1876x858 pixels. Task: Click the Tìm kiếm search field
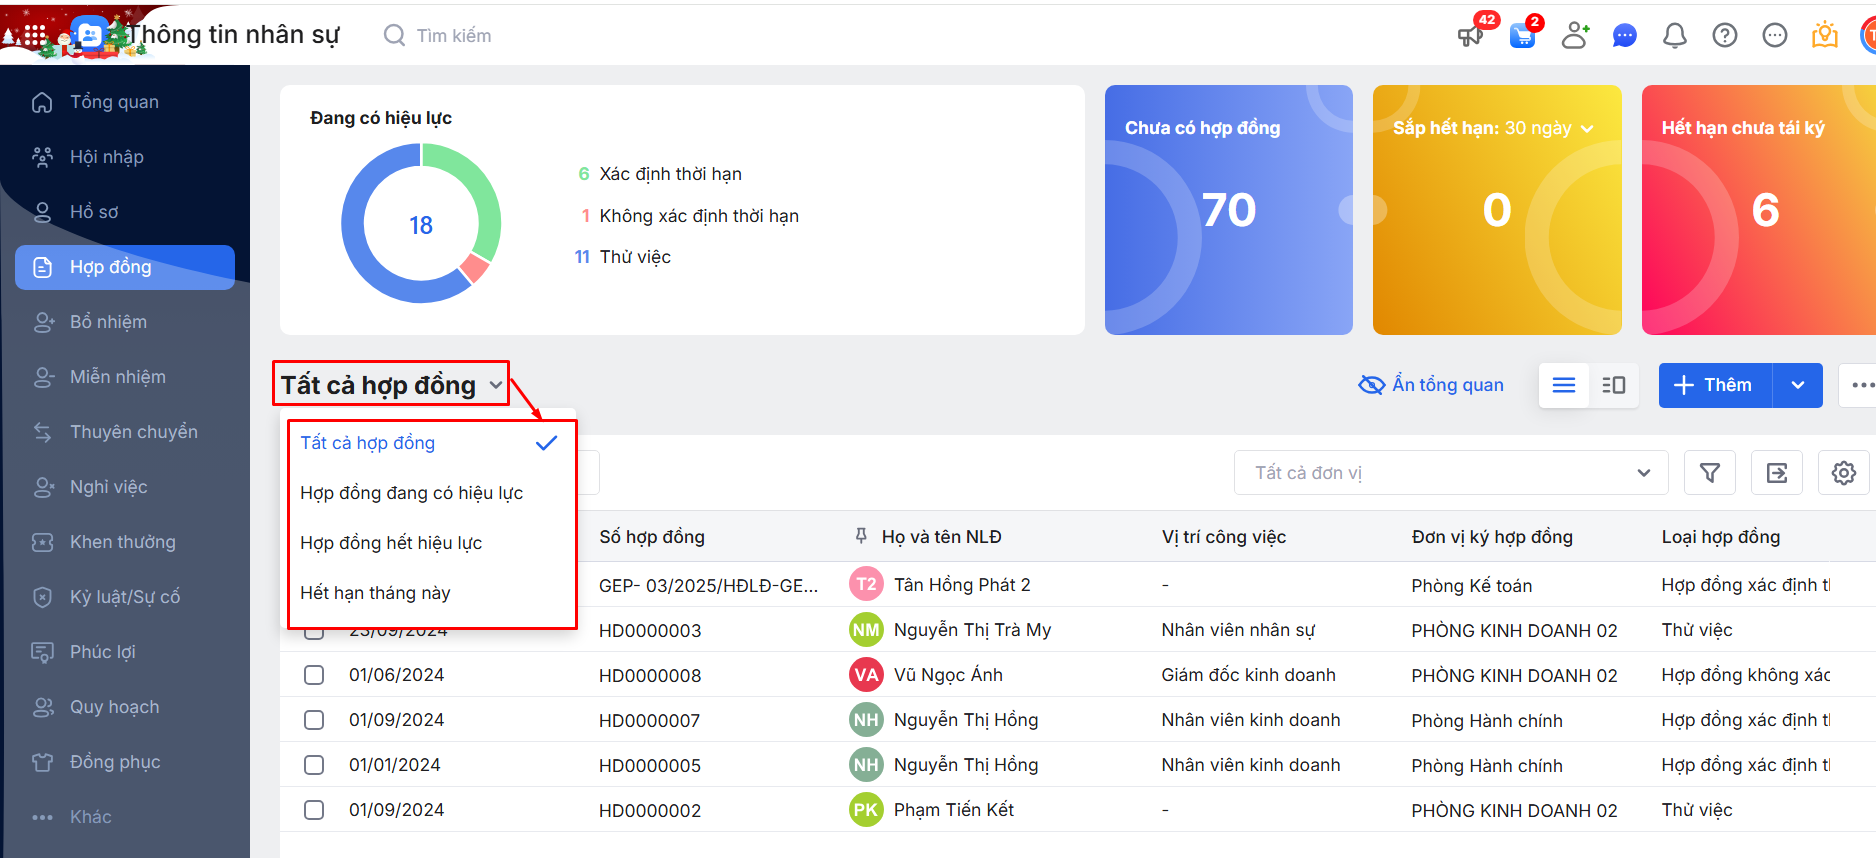tap(454, 36)
